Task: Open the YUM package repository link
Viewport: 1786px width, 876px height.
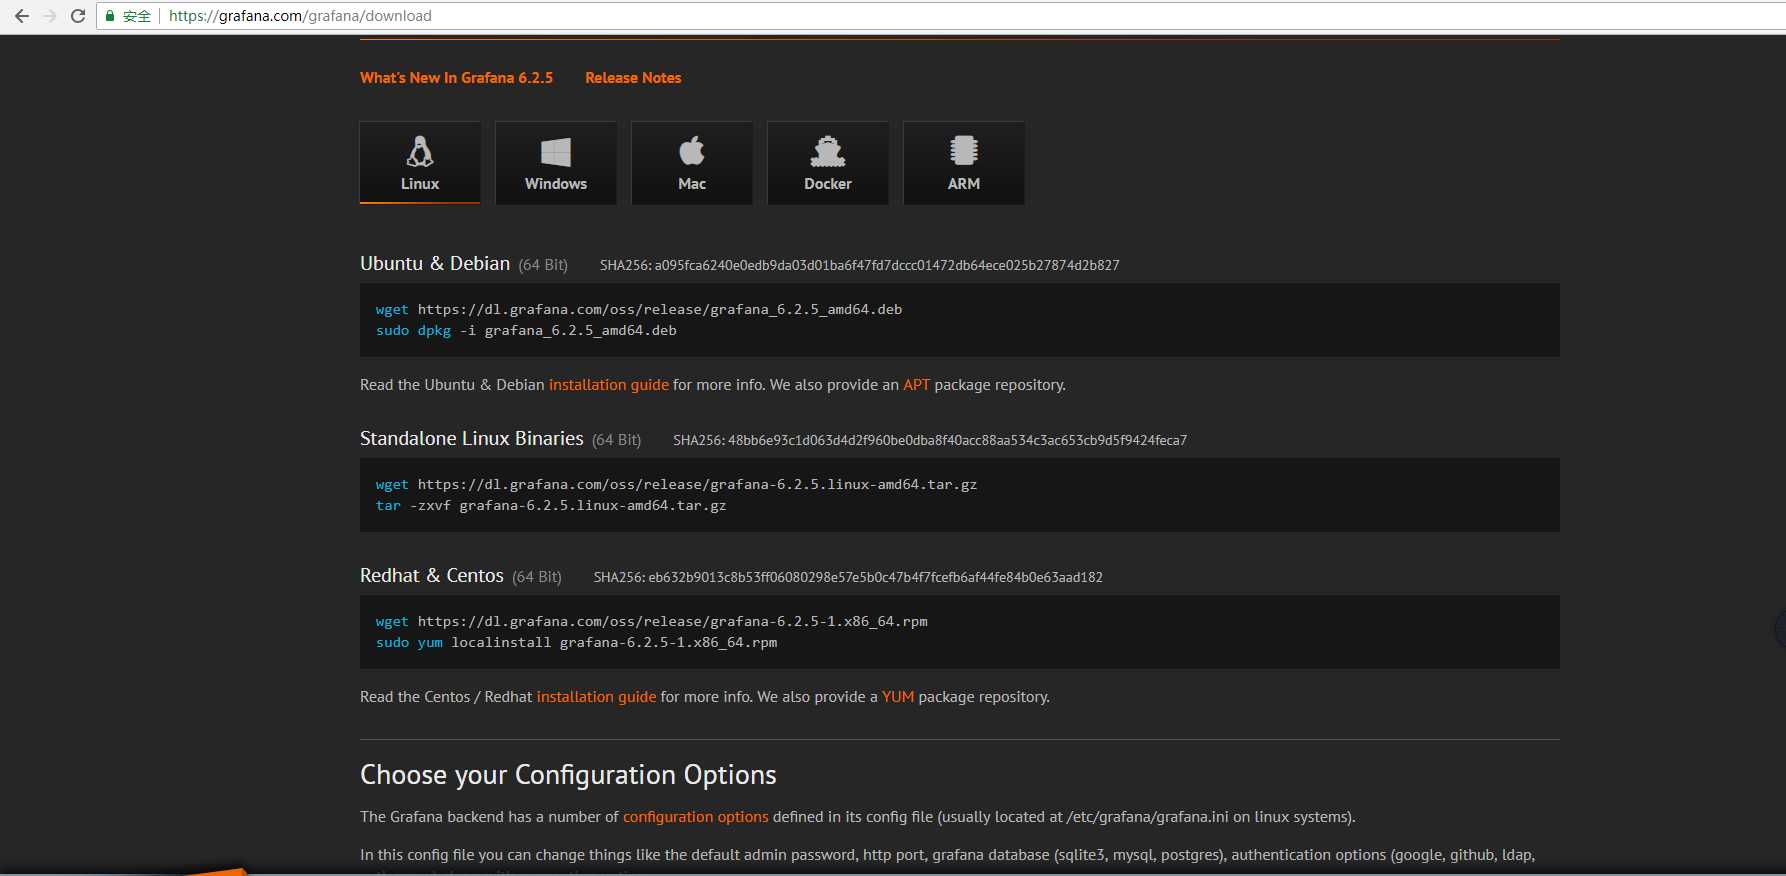Action: pyautogui.click(x=898, y=697)
